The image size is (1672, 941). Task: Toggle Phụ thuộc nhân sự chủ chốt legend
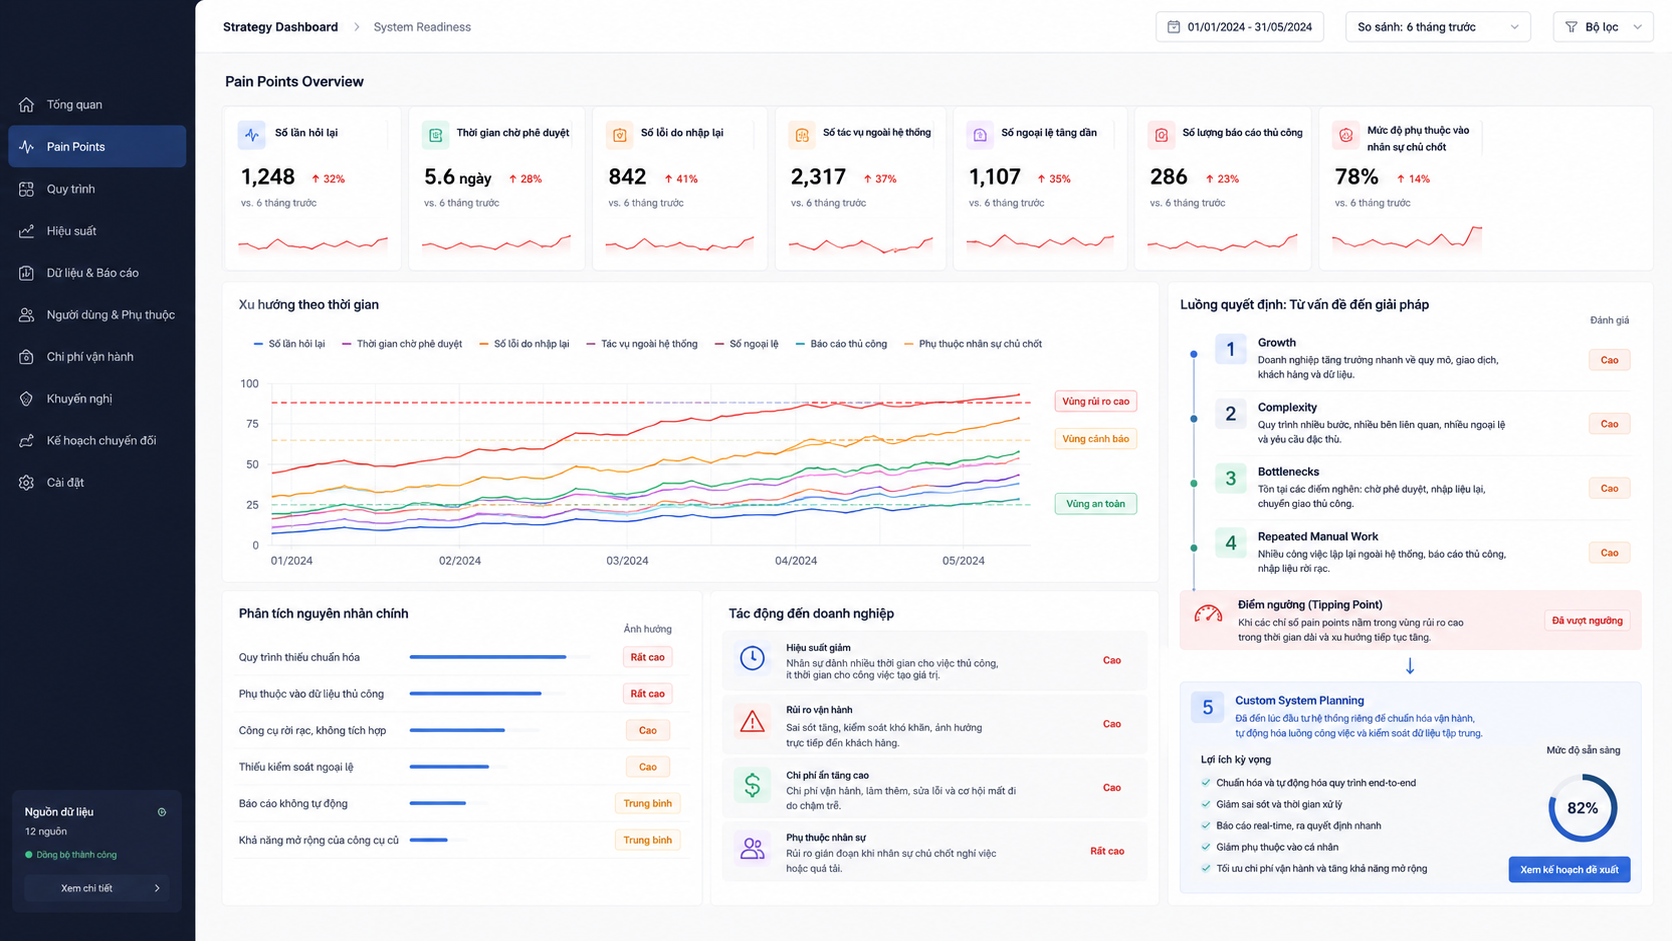[x=973, y=344]
